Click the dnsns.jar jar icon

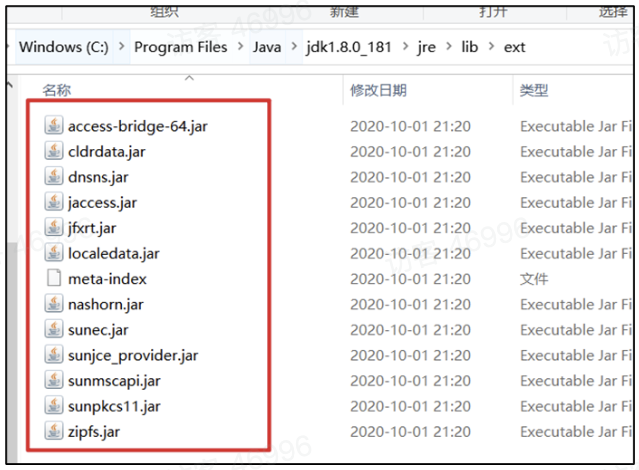54,177
